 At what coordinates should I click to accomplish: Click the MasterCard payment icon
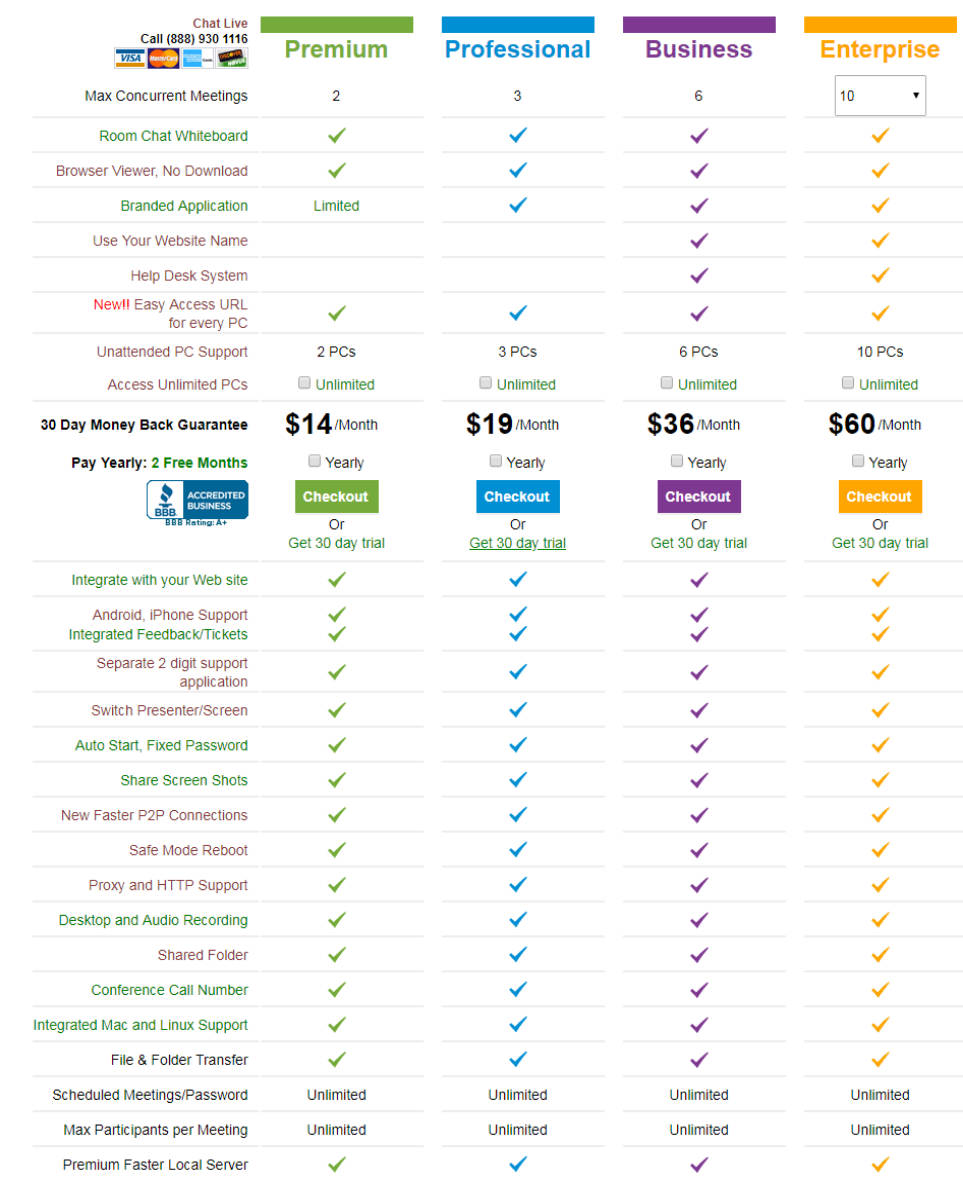click(163, 58)
